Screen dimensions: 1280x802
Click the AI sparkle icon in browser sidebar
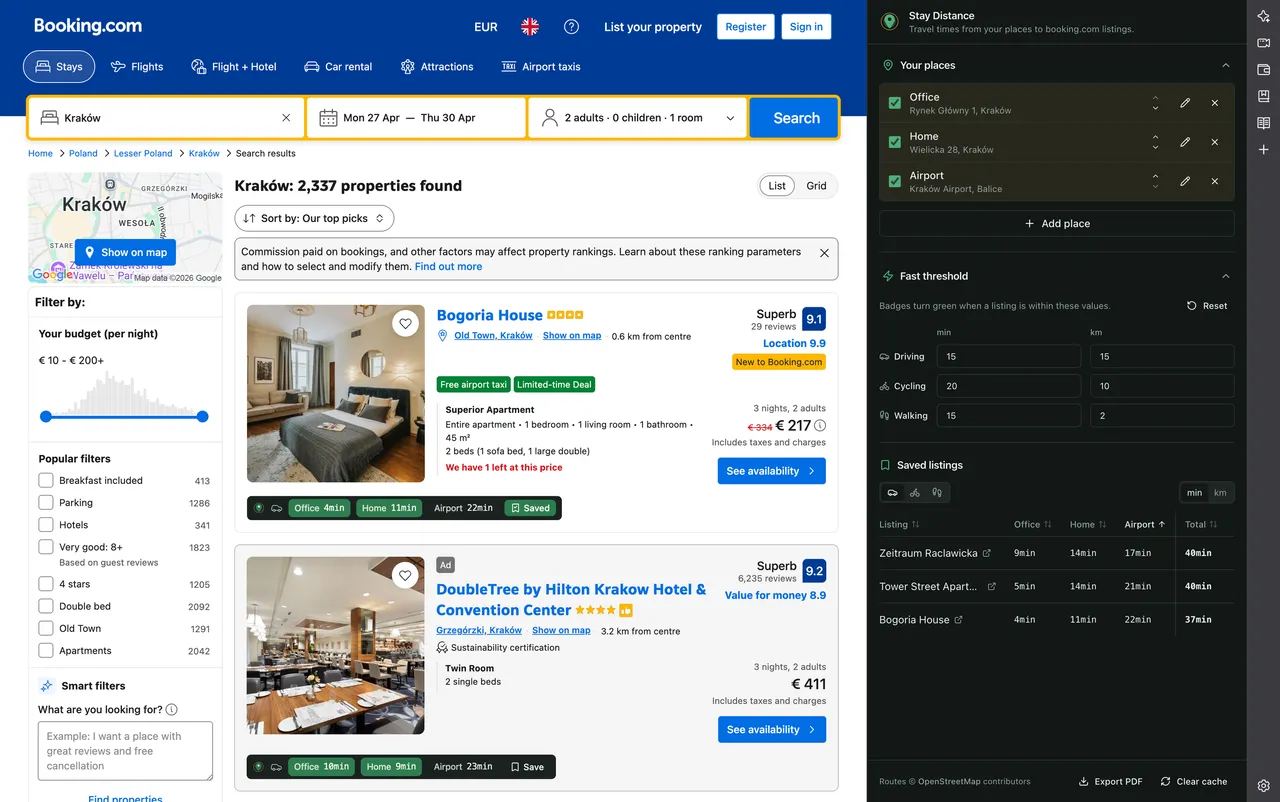coord(1264,17)
